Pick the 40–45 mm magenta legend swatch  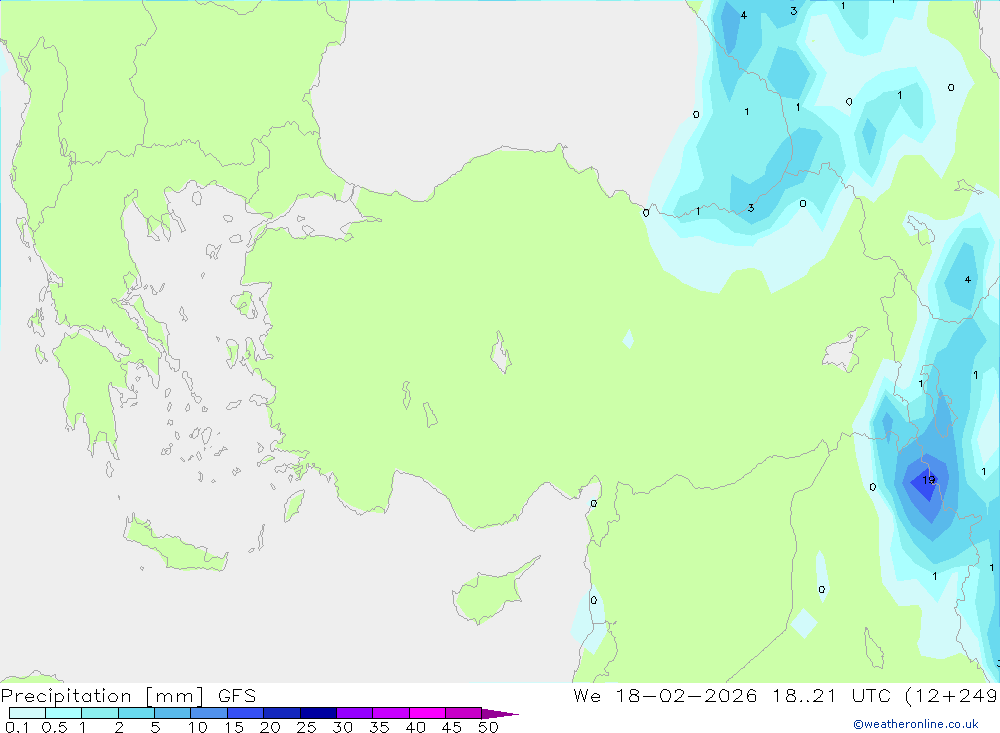coord(427,713)
